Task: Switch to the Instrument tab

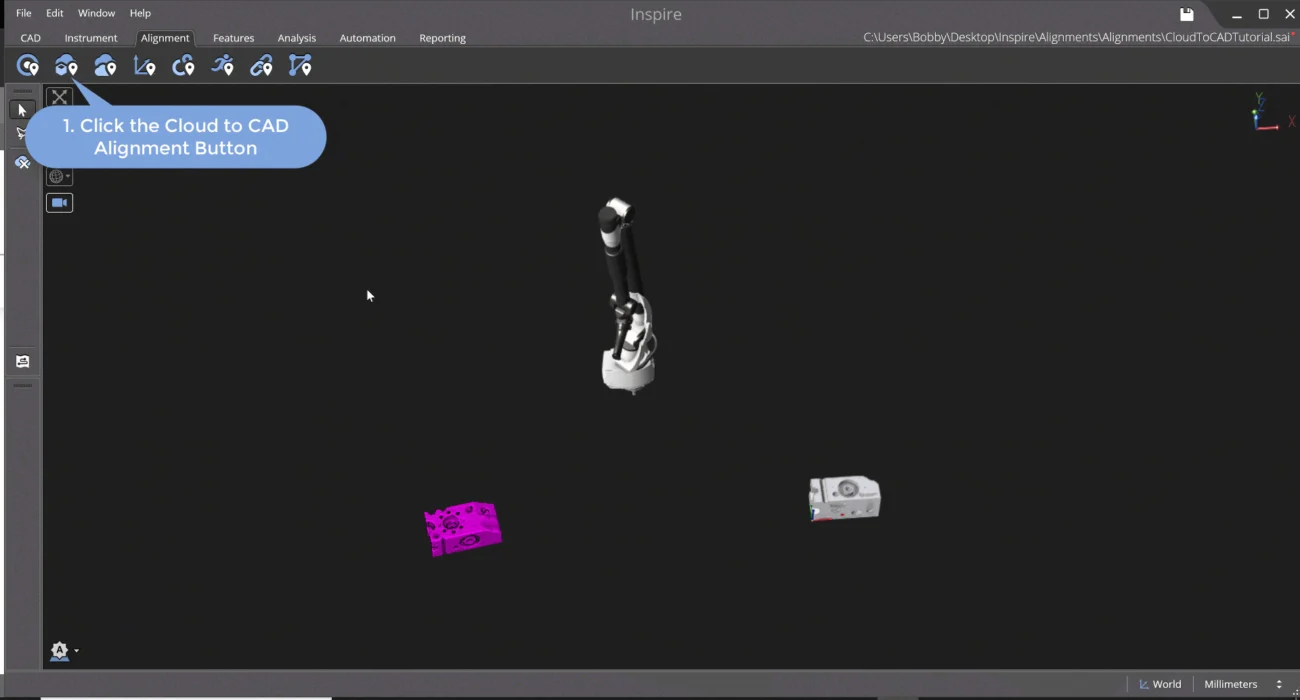Action: point(91,38)
